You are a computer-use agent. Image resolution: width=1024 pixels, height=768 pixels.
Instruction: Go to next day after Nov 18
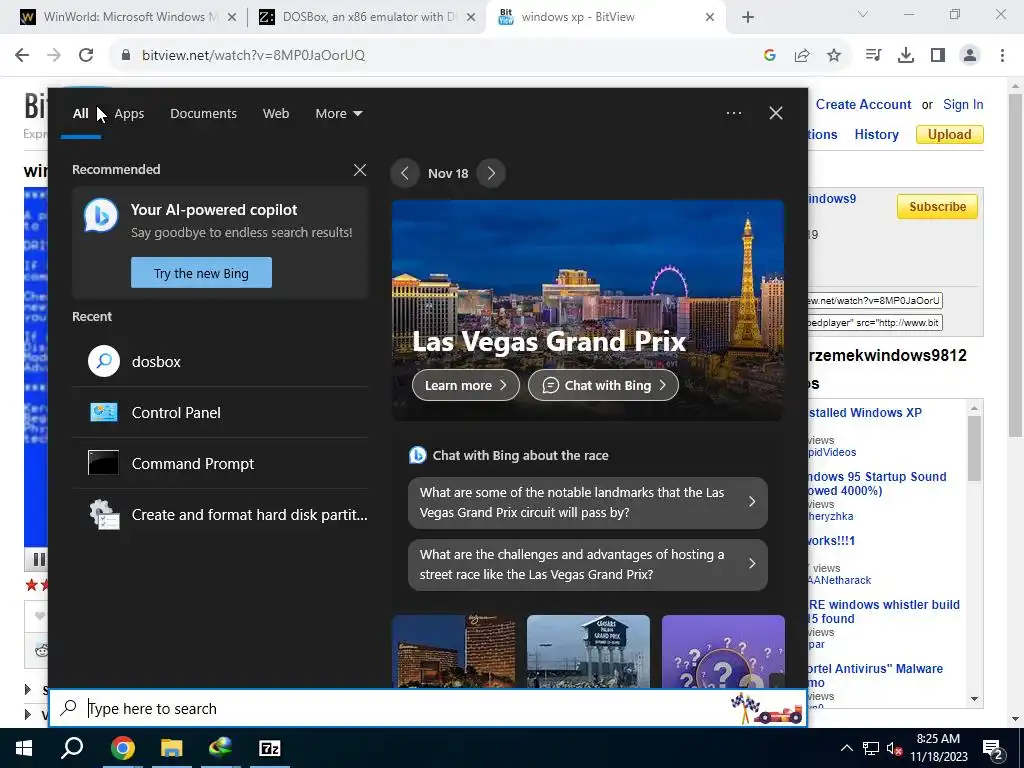coord(491,173)
